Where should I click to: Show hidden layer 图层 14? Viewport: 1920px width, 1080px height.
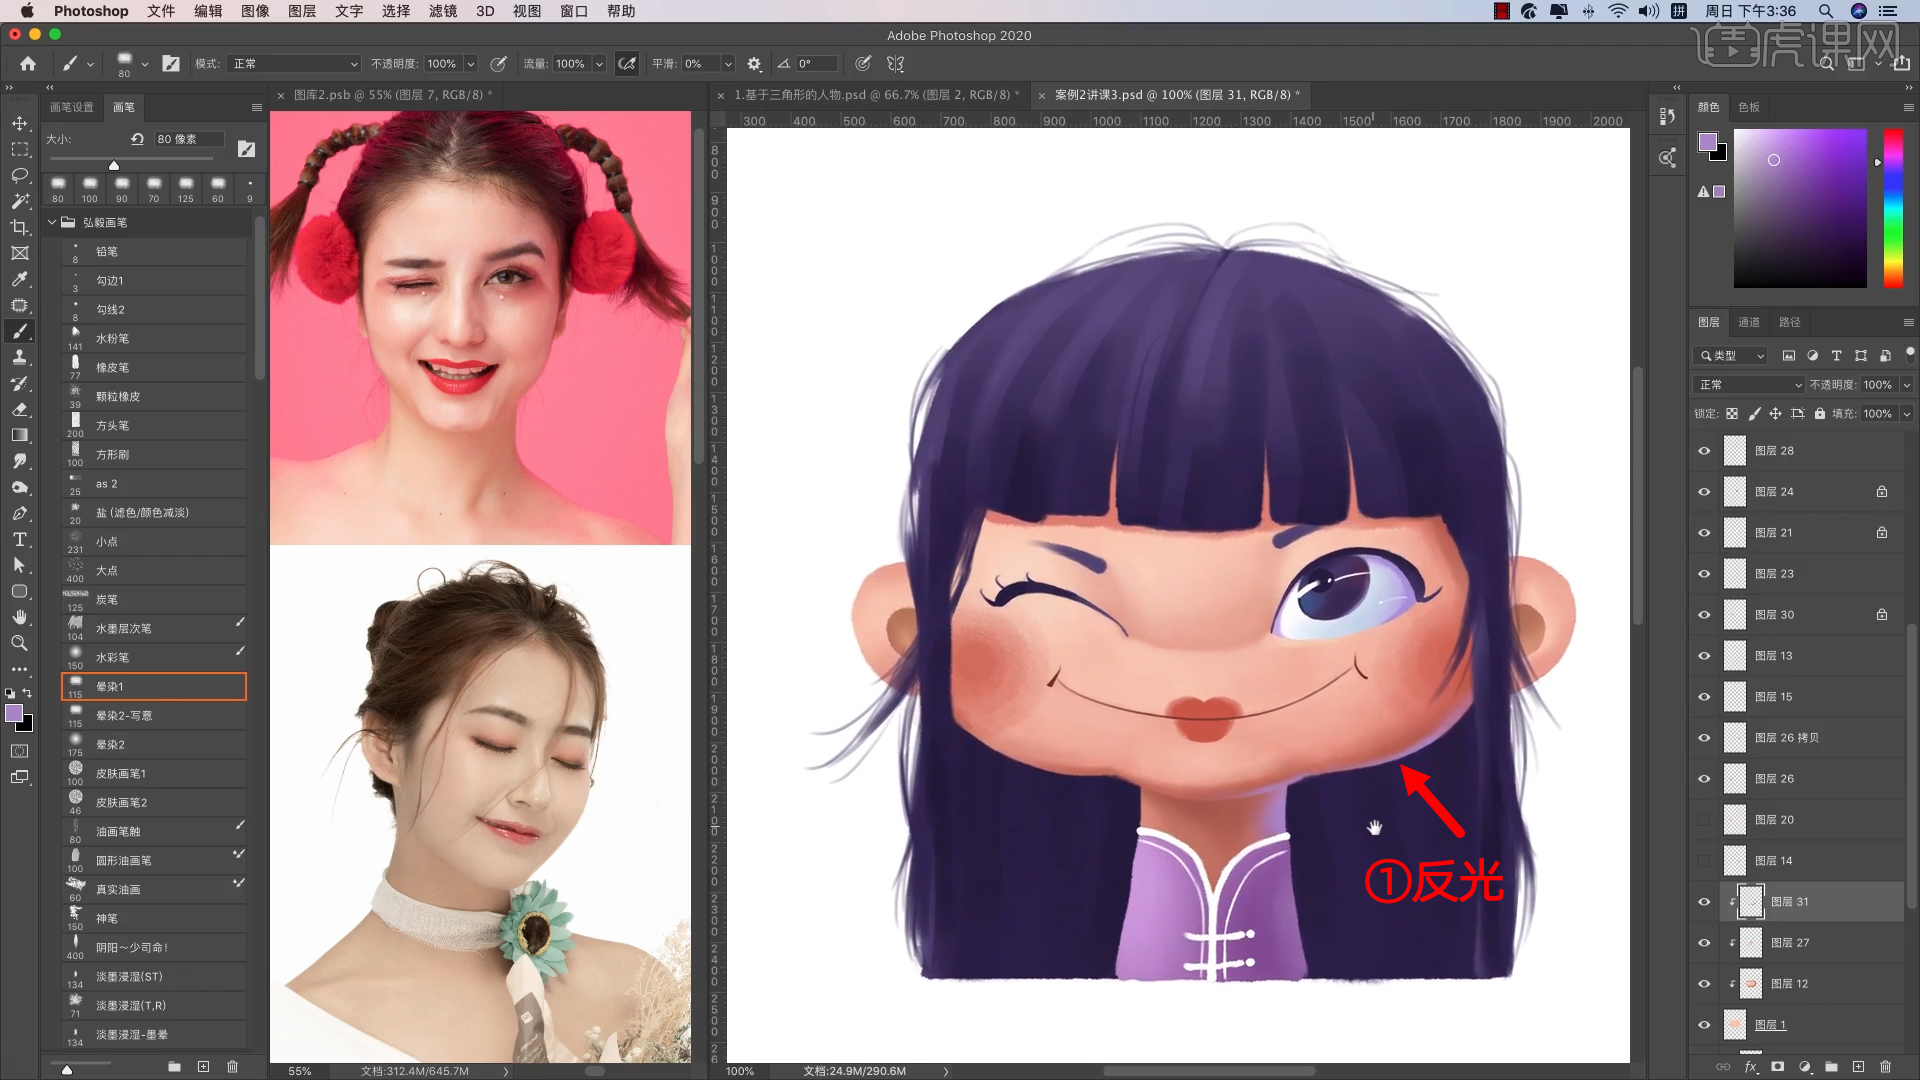(x=1704, y=861)
